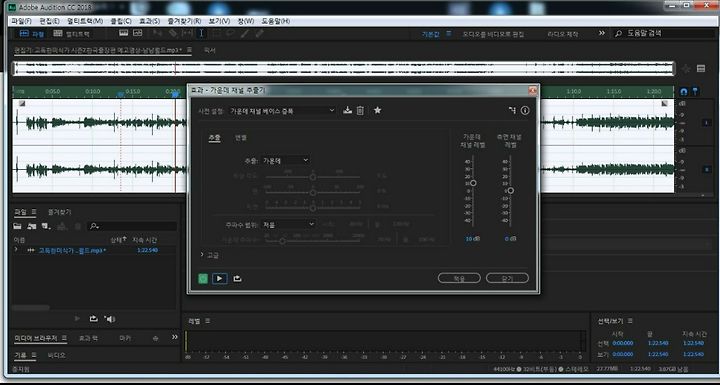Preview playback in the effect dialog

[220, 278]
